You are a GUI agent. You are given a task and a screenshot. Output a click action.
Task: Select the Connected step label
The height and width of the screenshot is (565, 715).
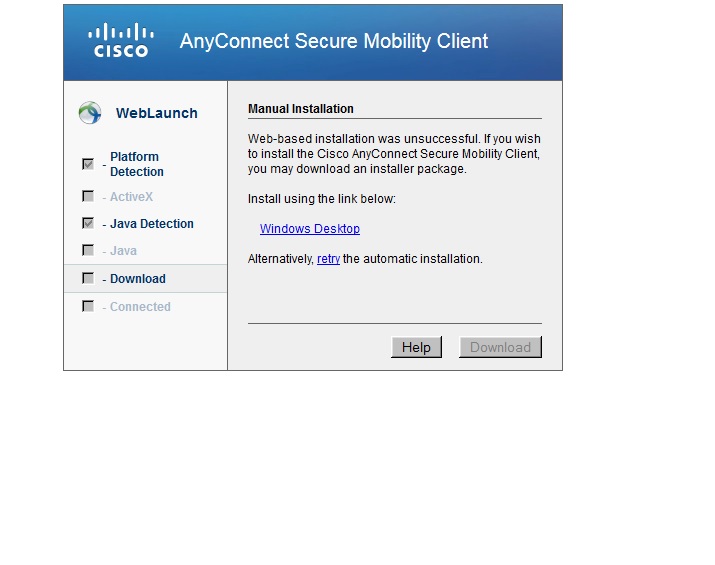click(140, 306)
